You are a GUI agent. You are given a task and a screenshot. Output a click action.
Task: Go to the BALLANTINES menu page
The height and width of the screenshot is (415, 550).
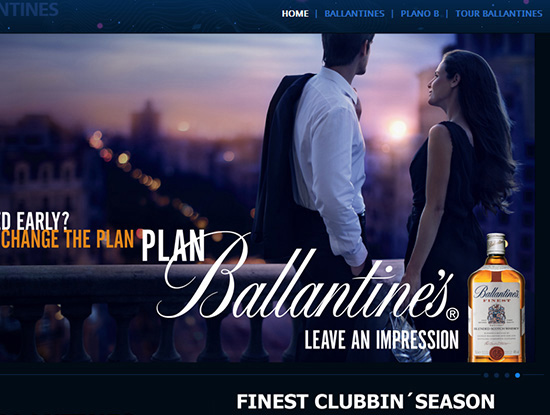354,14
